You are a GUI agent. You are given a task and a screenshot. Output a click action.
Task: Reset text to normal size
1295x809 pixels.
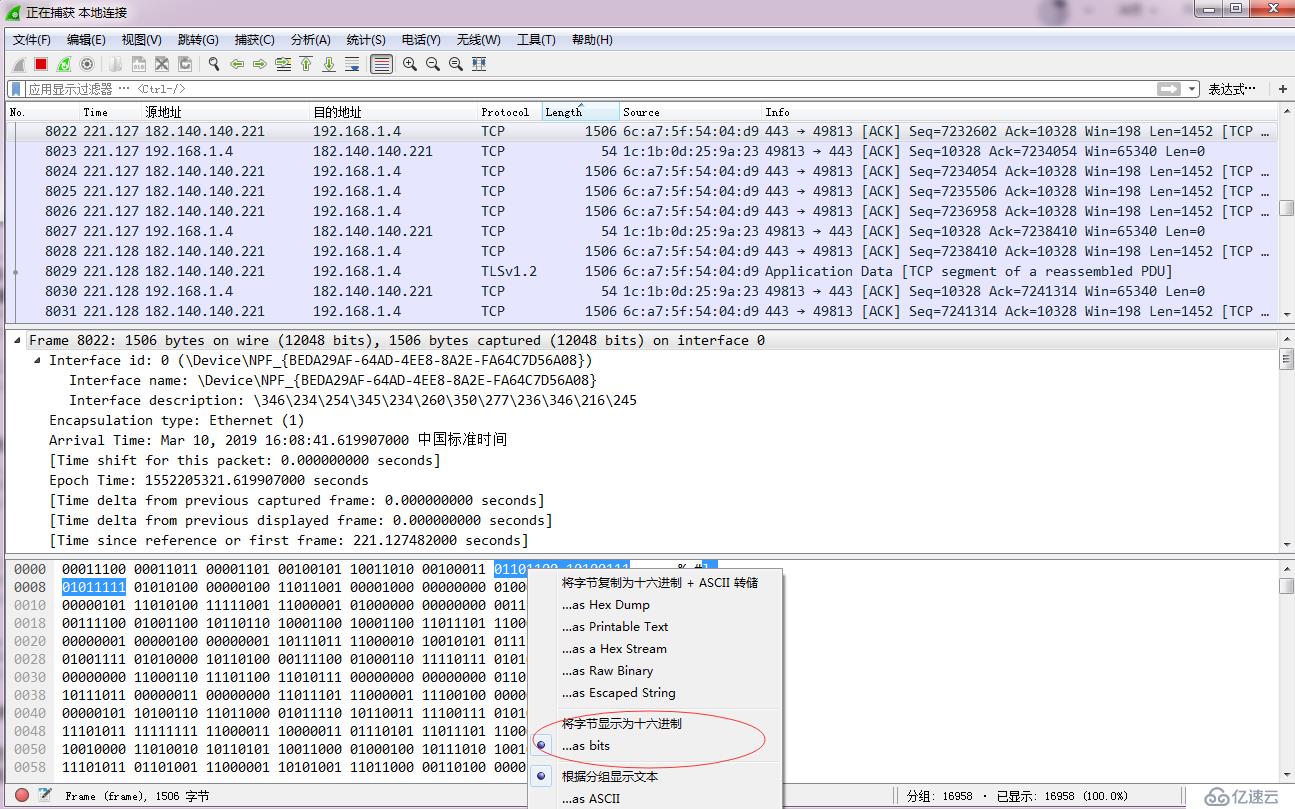(456, 64)
